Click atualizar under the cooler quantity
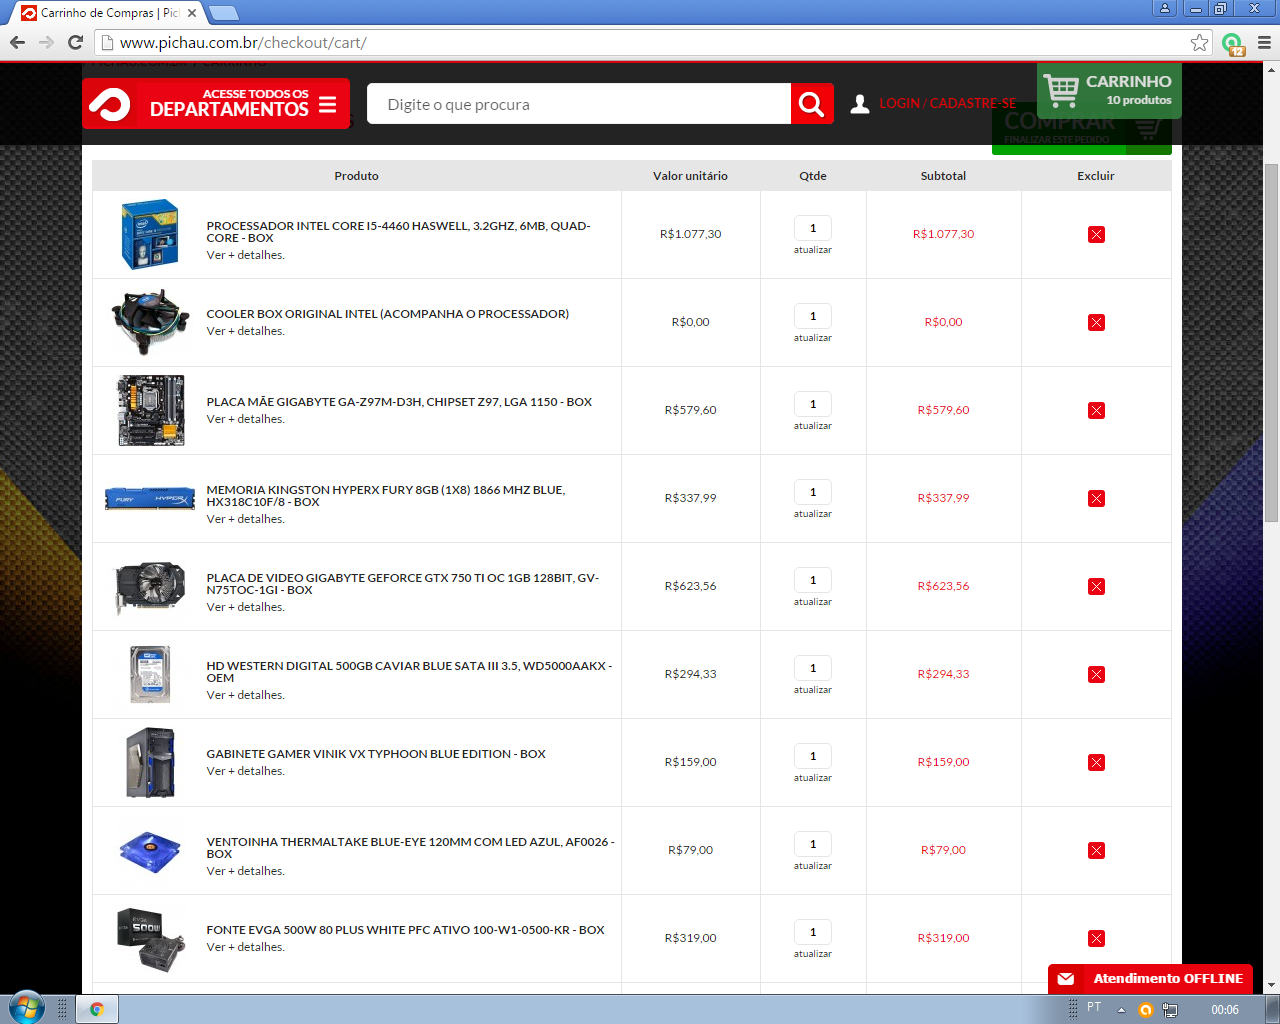Image resolution: width=1280 pixels, height=1024 pixels. point(813,338)
